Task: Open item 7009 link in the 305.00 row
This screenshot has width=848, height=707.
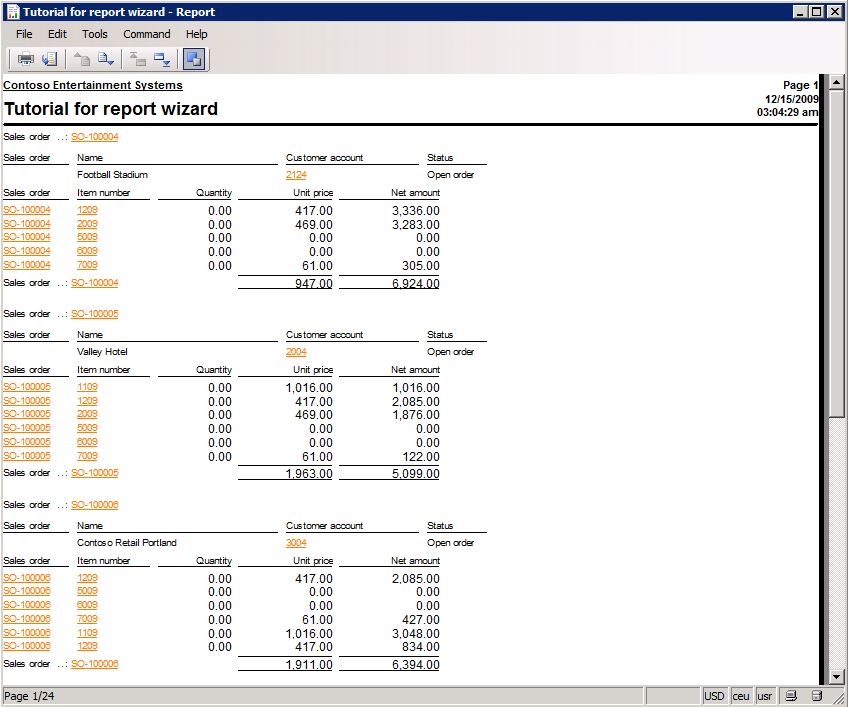Action: point(87,265)
